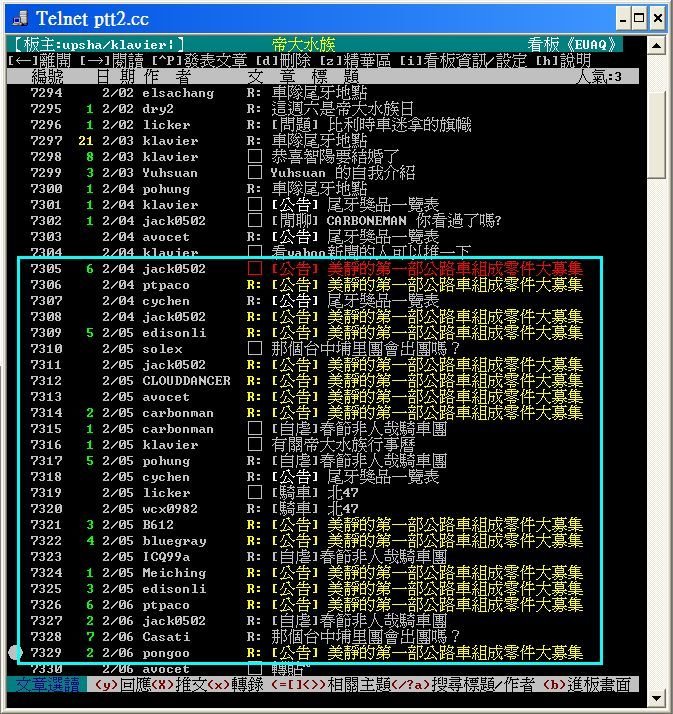Click the (b)進板畫面 hint
Viewport: 673px width, 714px height.
[586, 684]
